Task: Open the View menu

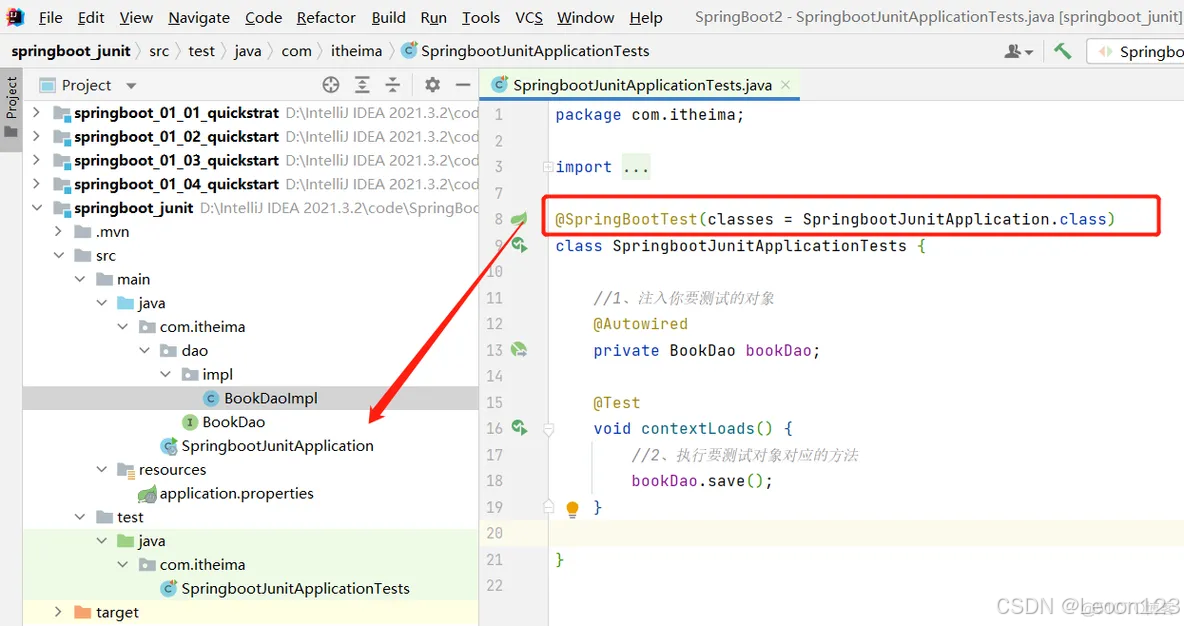Action: (136, 17)
